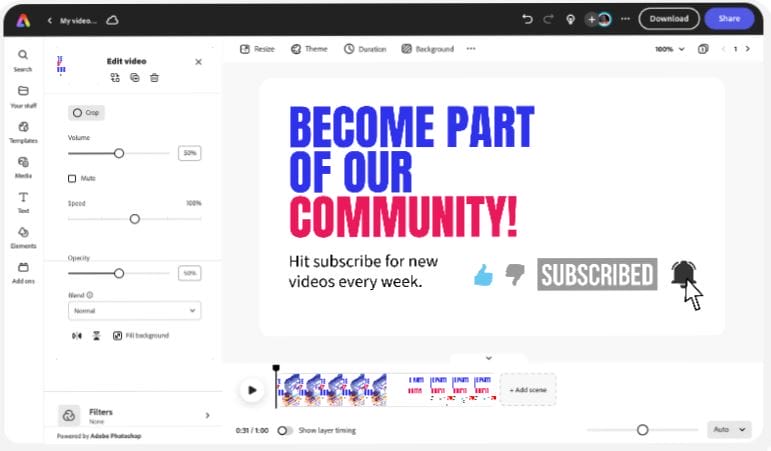The height and width of the screenshot is (451, 771).
Task: Open the Adobe Express home logo
Action: click(23, 21)
